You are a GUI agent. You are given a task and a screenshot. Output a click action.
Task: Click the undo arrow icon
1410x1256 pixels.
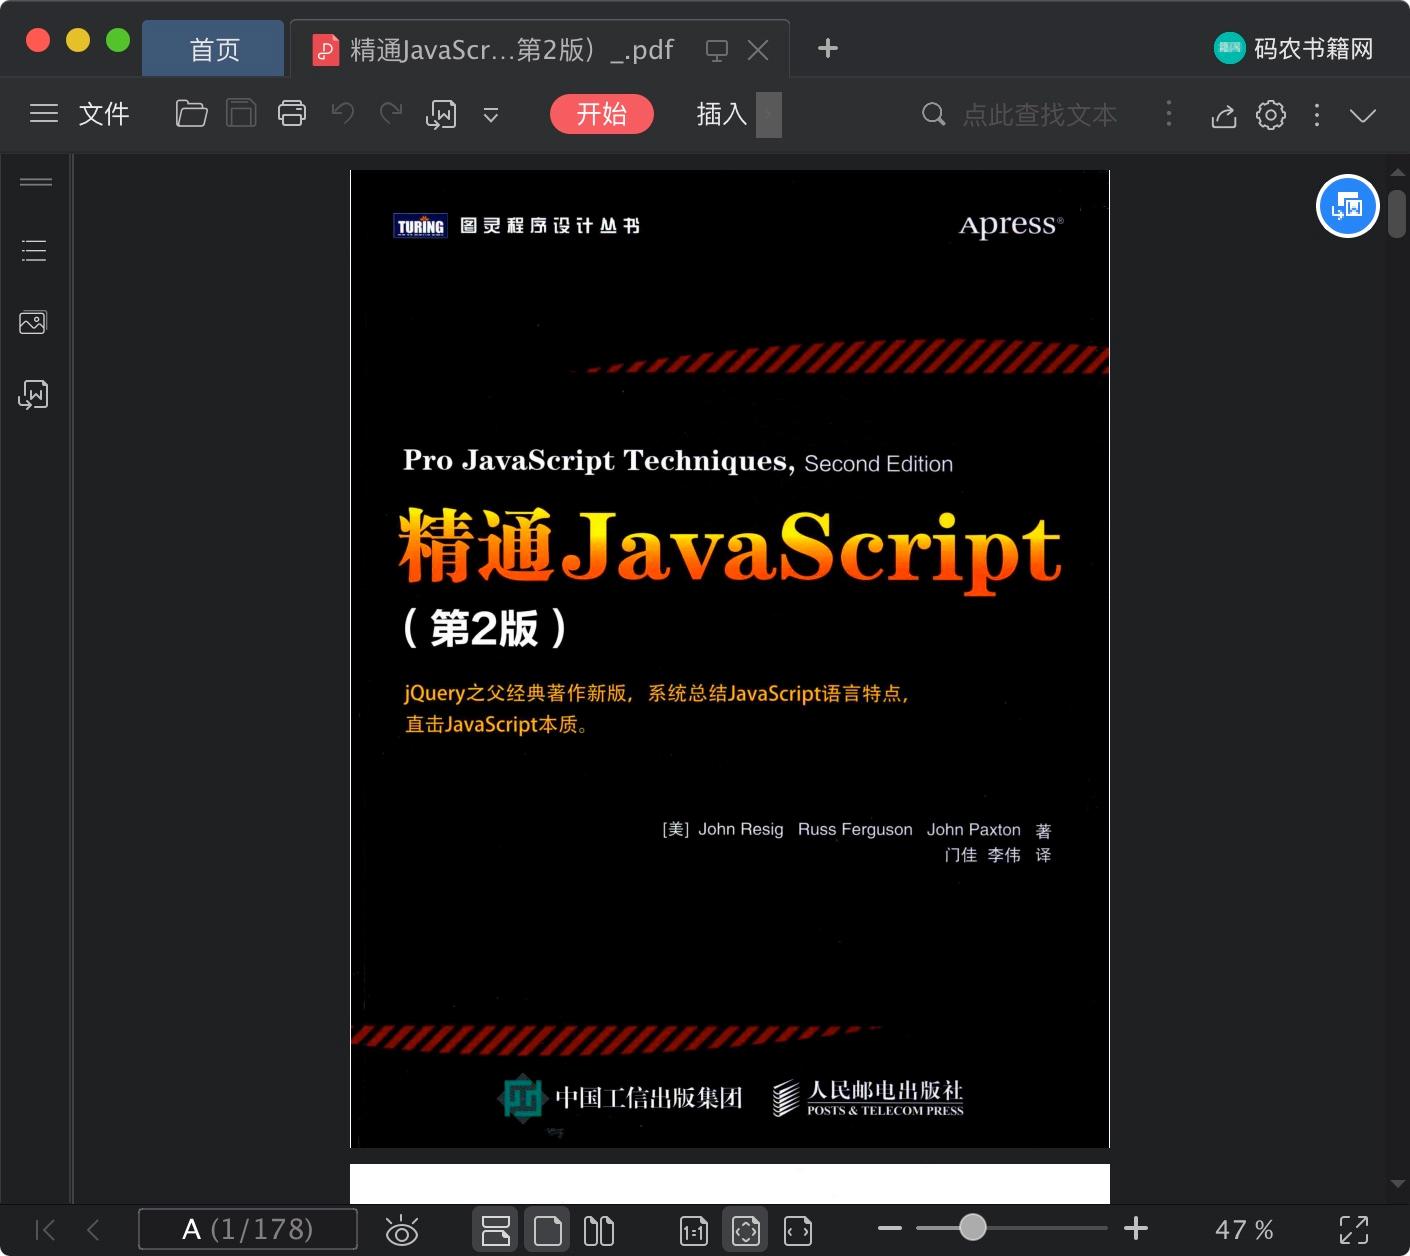click(343, 114)
